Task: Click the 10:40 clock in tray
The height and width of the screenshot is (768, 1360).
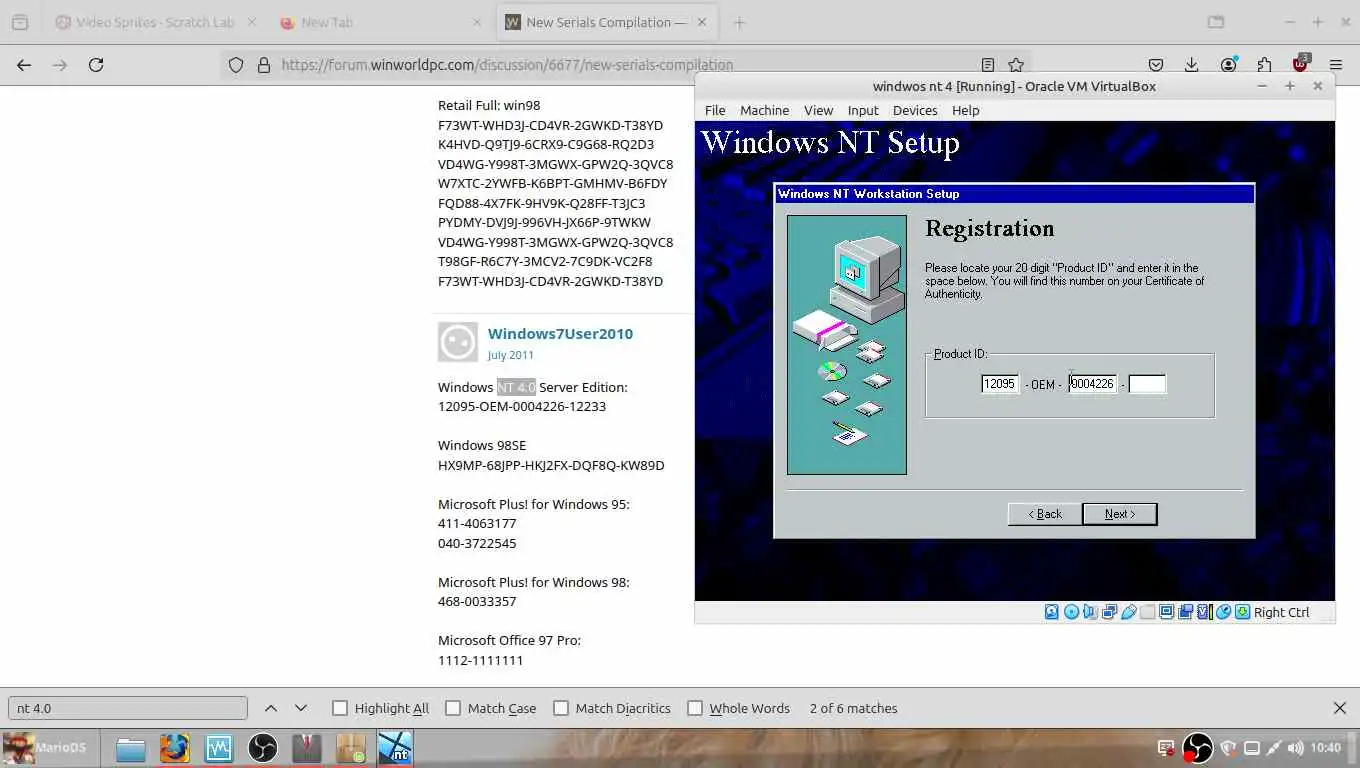Action: click(x=1325, y=747)
